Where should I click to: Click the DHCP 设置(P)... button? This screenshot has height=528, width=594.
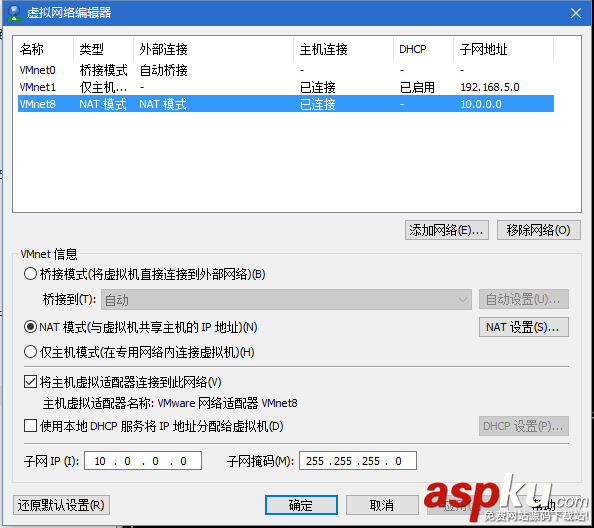(x=524, y=426)
